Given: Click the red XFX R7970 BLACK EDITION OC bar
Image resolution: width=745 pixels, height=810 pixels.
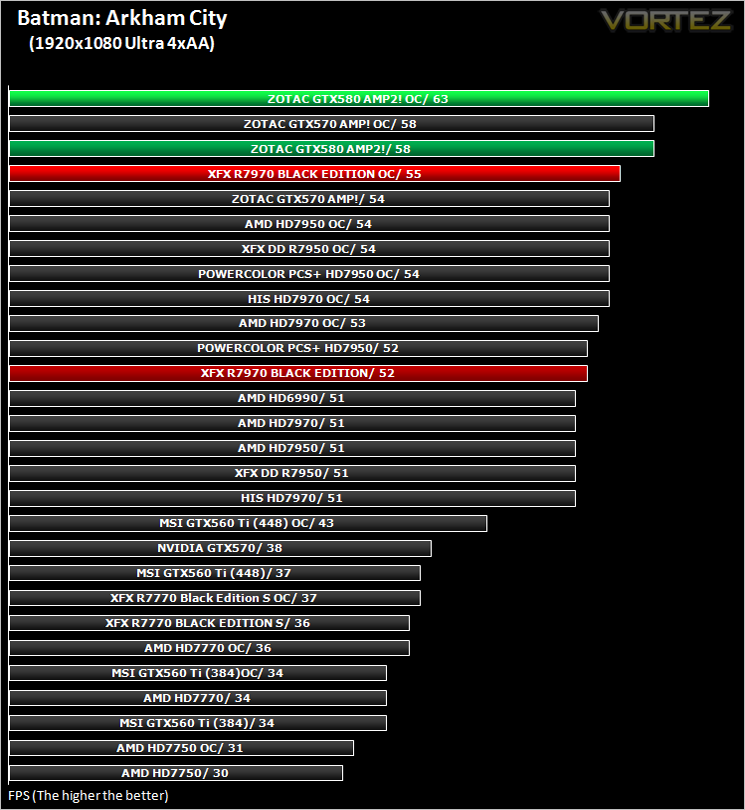Looking at the screenshot, I should pyautogui.click(x=315, y=174).
